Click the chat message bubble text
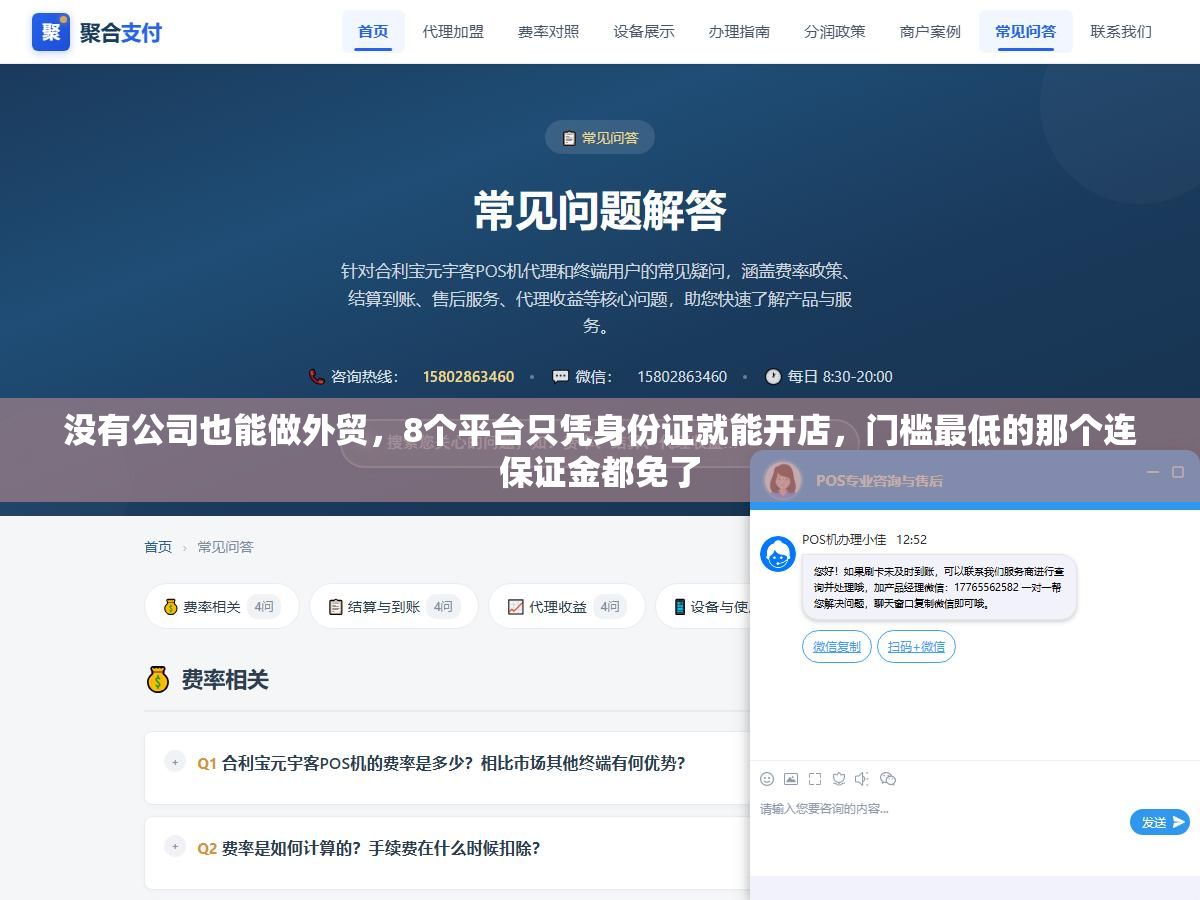The image size is (1200, 900). (x=939, y=588)
